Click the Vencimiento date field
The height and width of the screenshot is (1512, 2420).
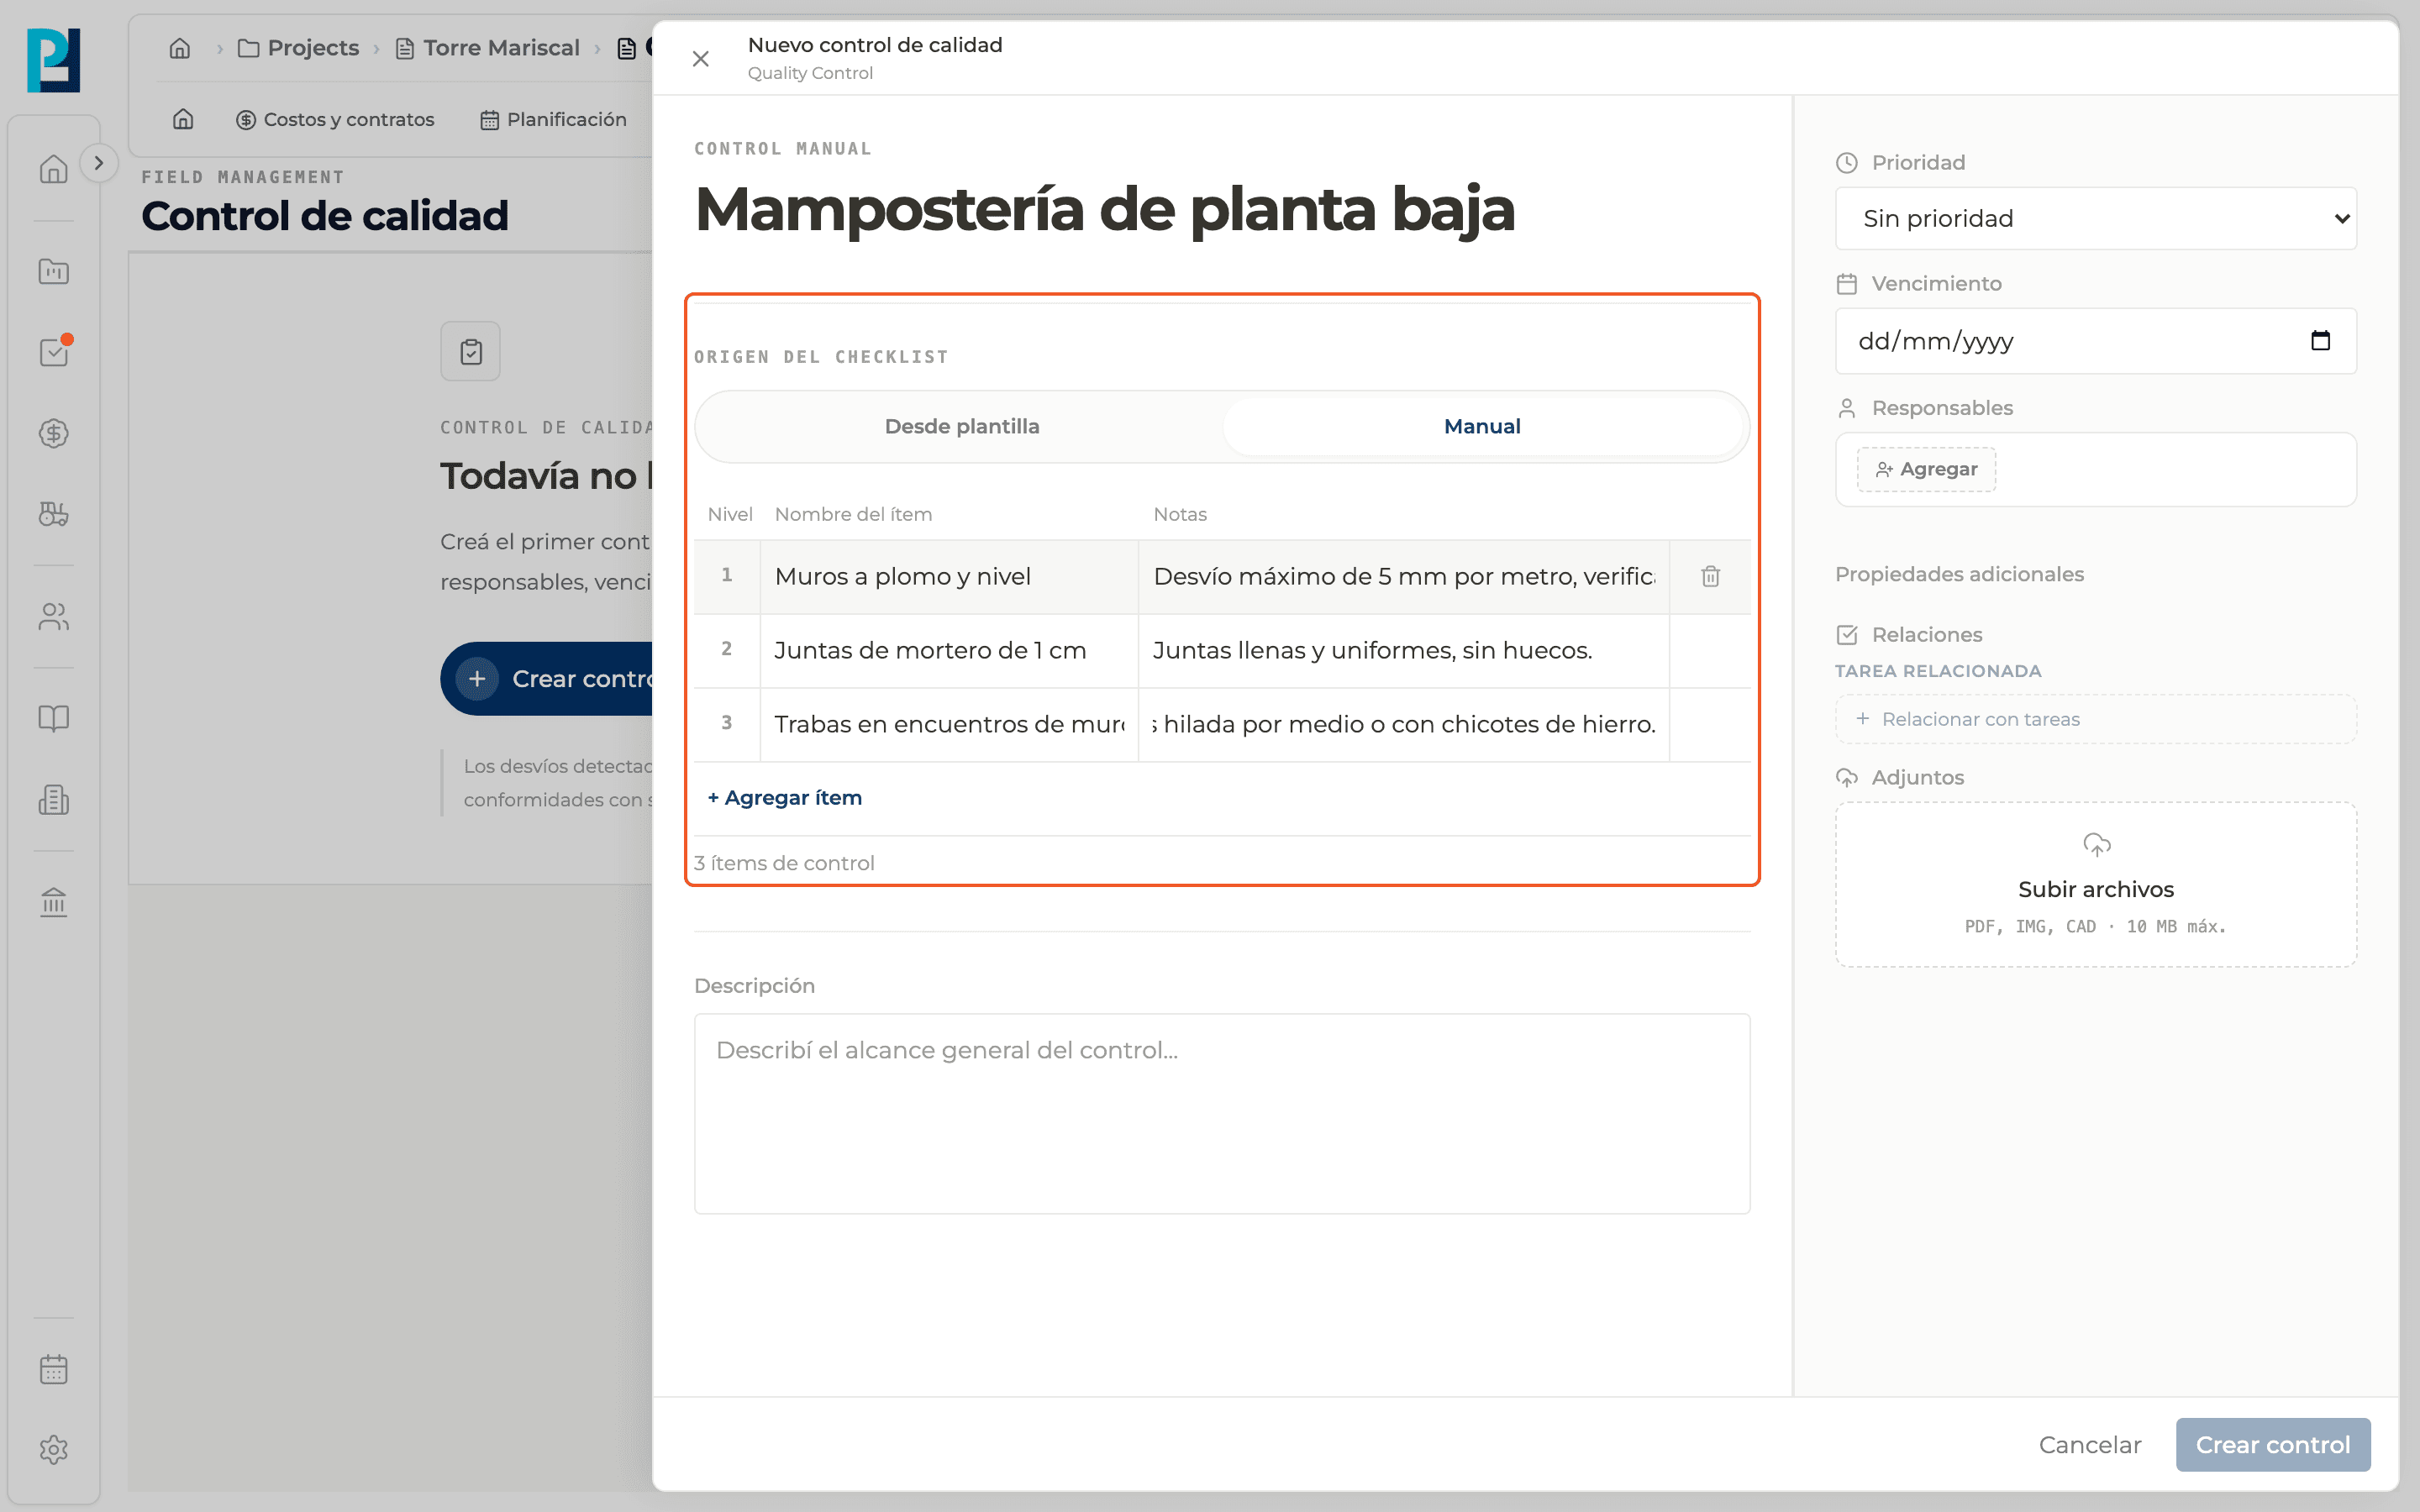2096,341
